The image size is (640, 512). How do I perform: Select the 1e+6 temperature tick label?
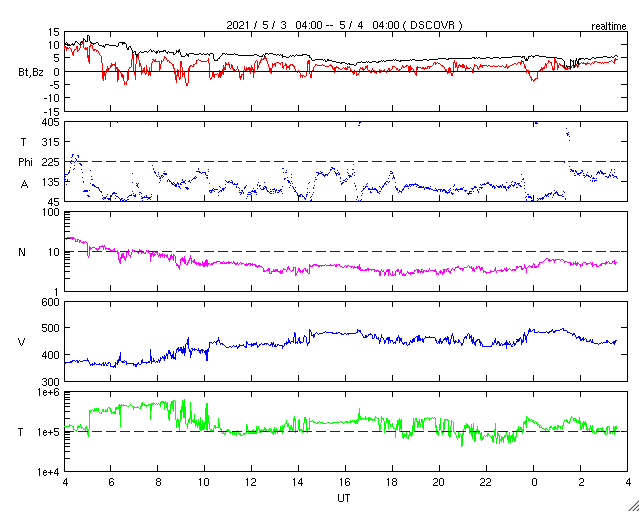[48, 393]
